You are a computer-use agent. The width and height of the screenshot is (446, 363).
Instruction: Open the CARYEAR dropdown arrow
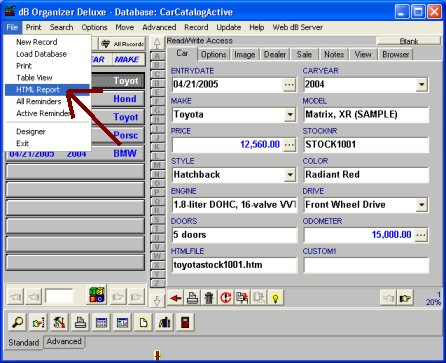(422, 84)
